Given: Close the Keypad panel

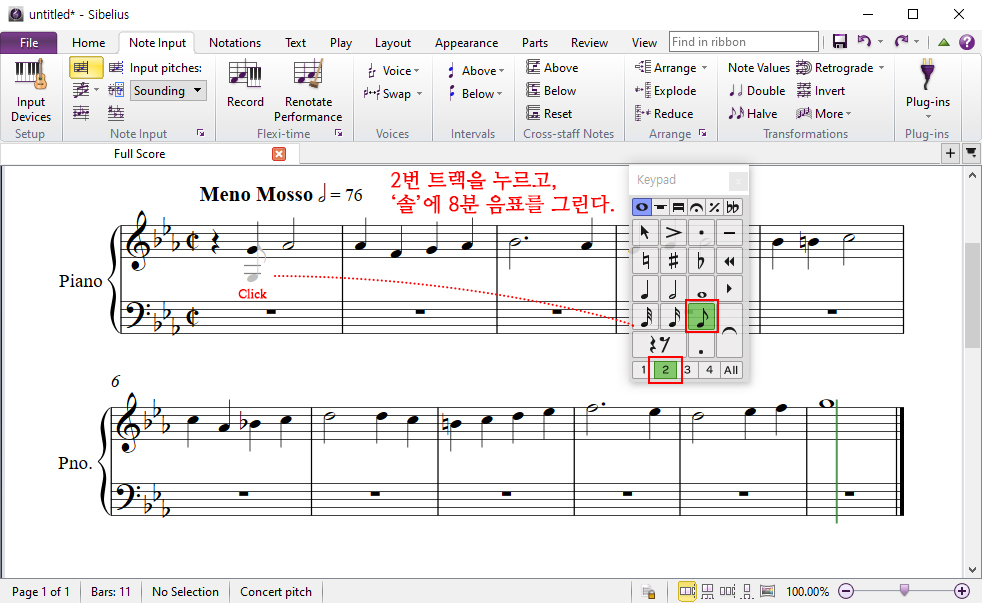Looking at the screenshot, I should point(738,181).
